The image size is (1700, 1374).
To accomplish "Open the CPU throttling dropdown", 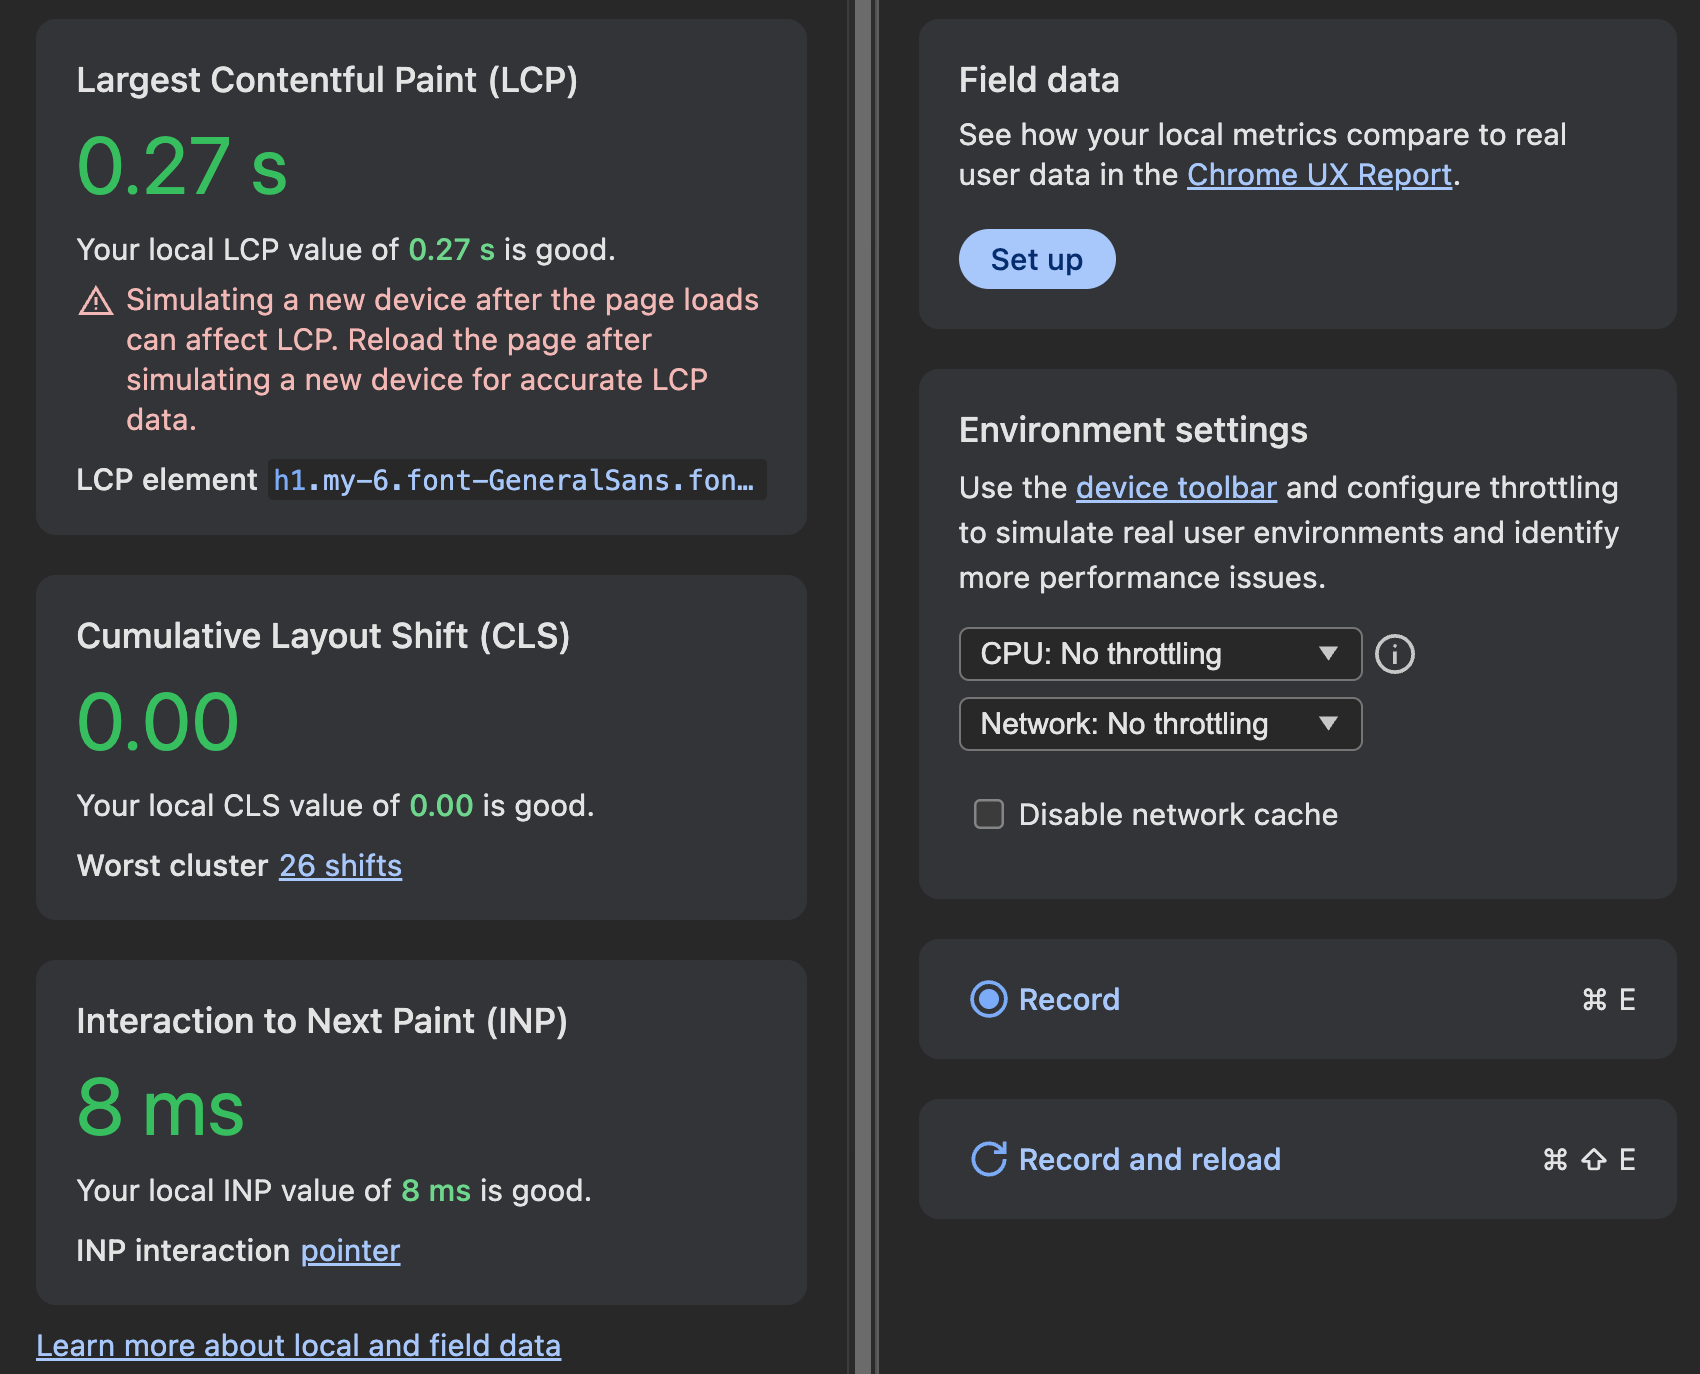I will click(x=1160, y=654).
